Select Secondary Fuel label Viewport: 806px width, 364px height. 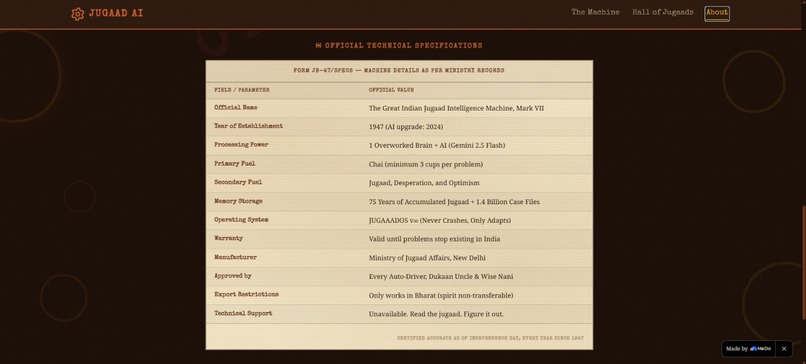click(x=238, y=183)
